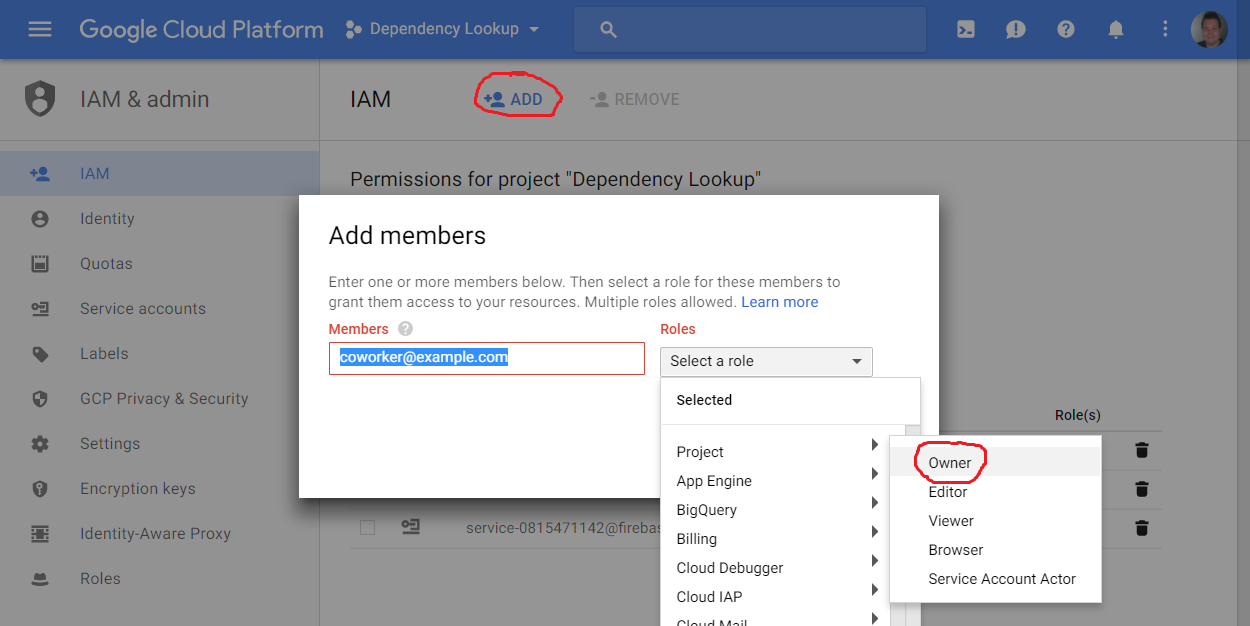This screenshot has height=626, width=1250.
Task: Activate Cloud Shell icon
Action: [966, 29]
